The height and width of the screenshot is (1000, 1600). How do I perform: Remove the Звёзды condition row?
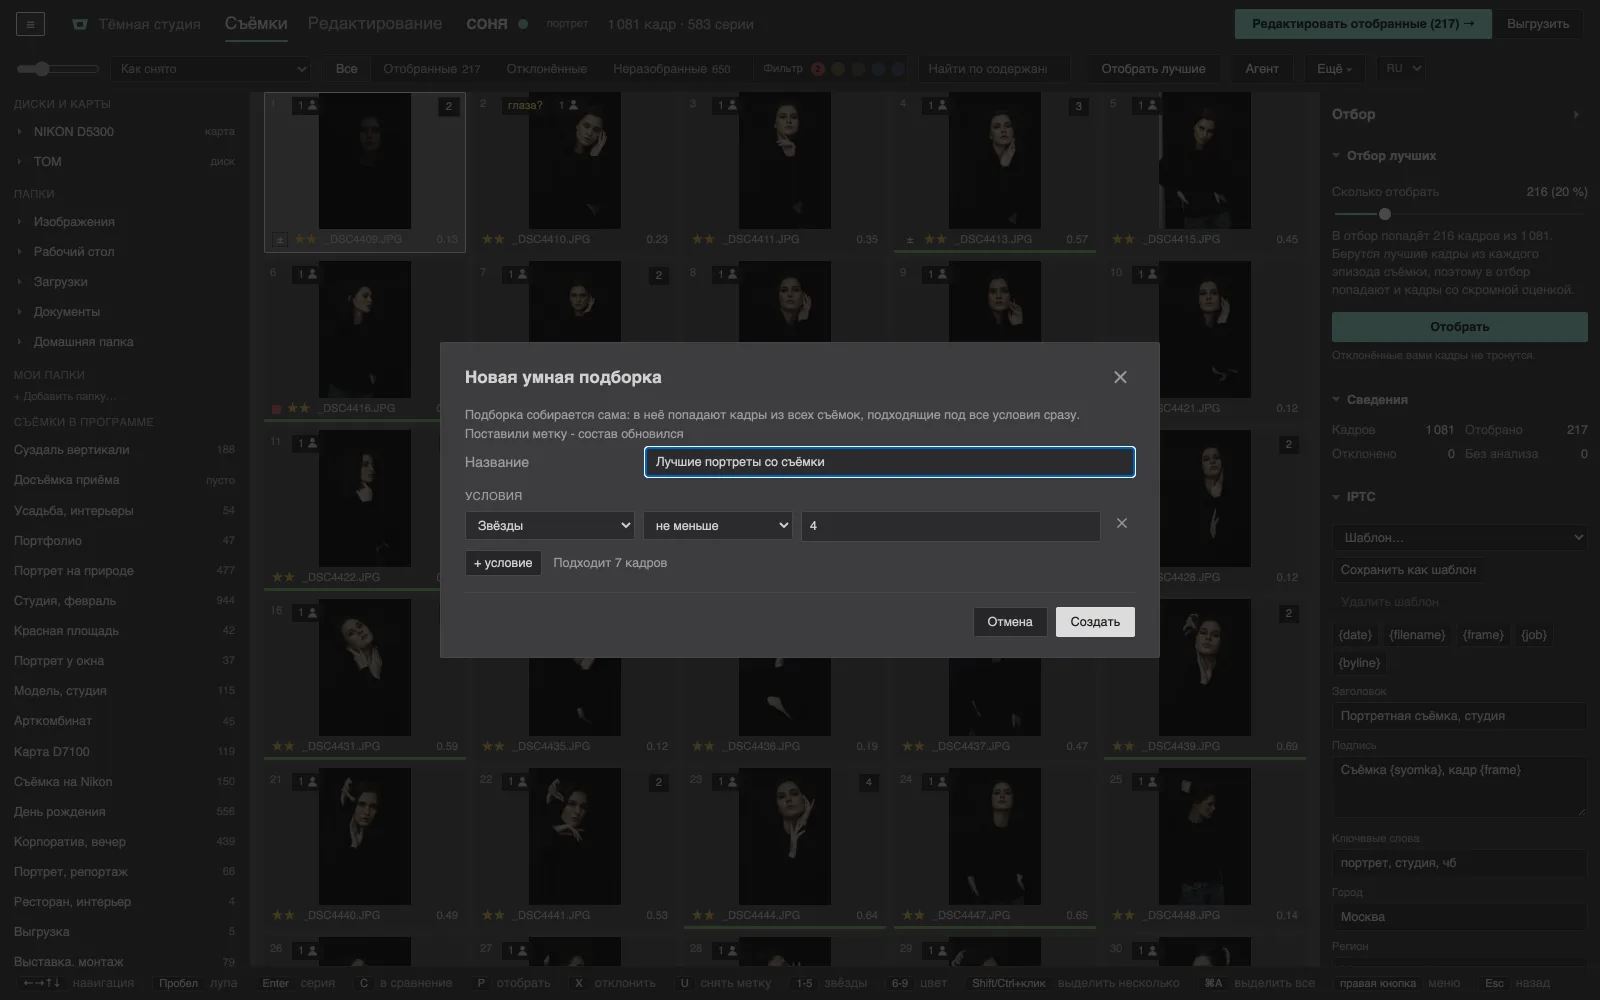1122,524
